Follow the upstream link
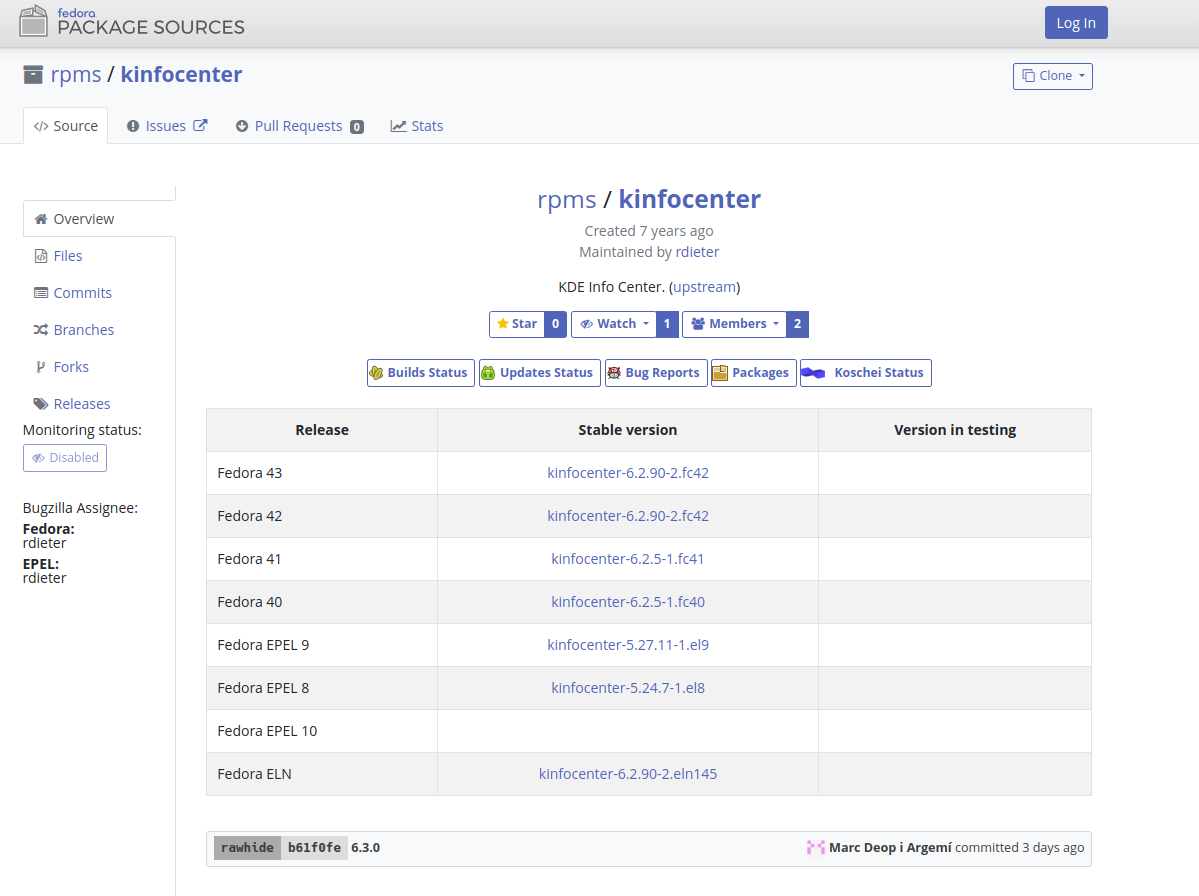 (x=705, y=287)
